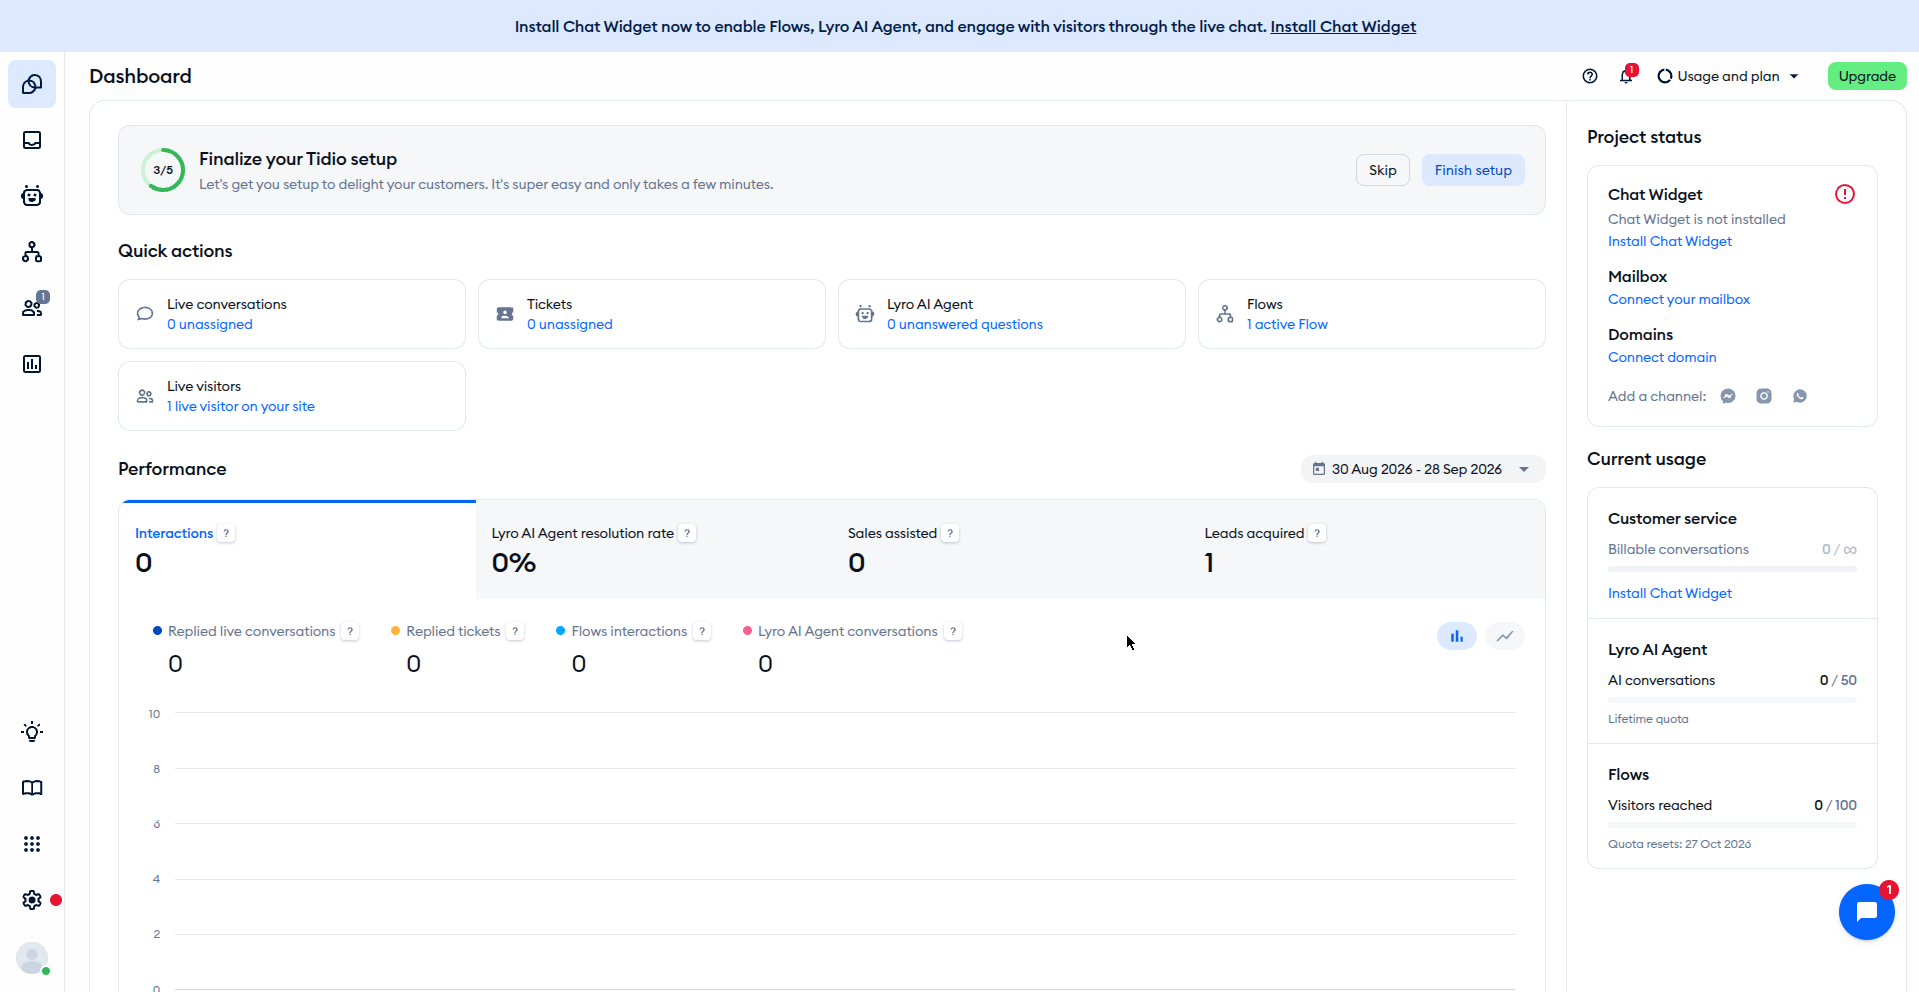1919x992 pixels.
Task: Open the Settings gear icon
Action: pos(32,900)
